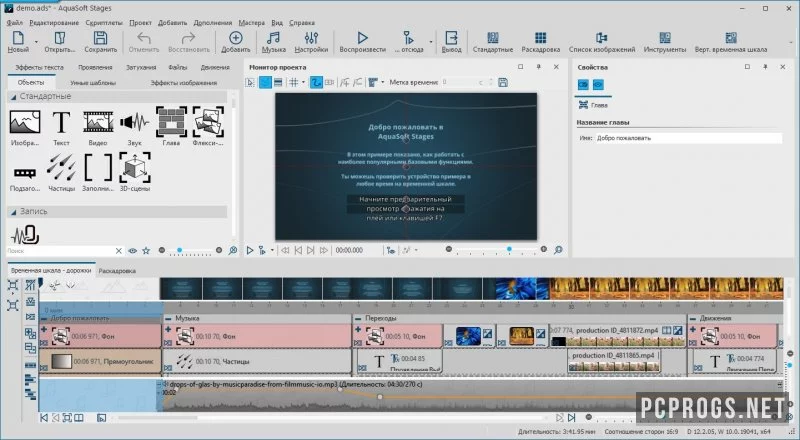Screen dimensions: 800x440
Task: Open the grid options dropdown arrow
Action: click(303, 82)
